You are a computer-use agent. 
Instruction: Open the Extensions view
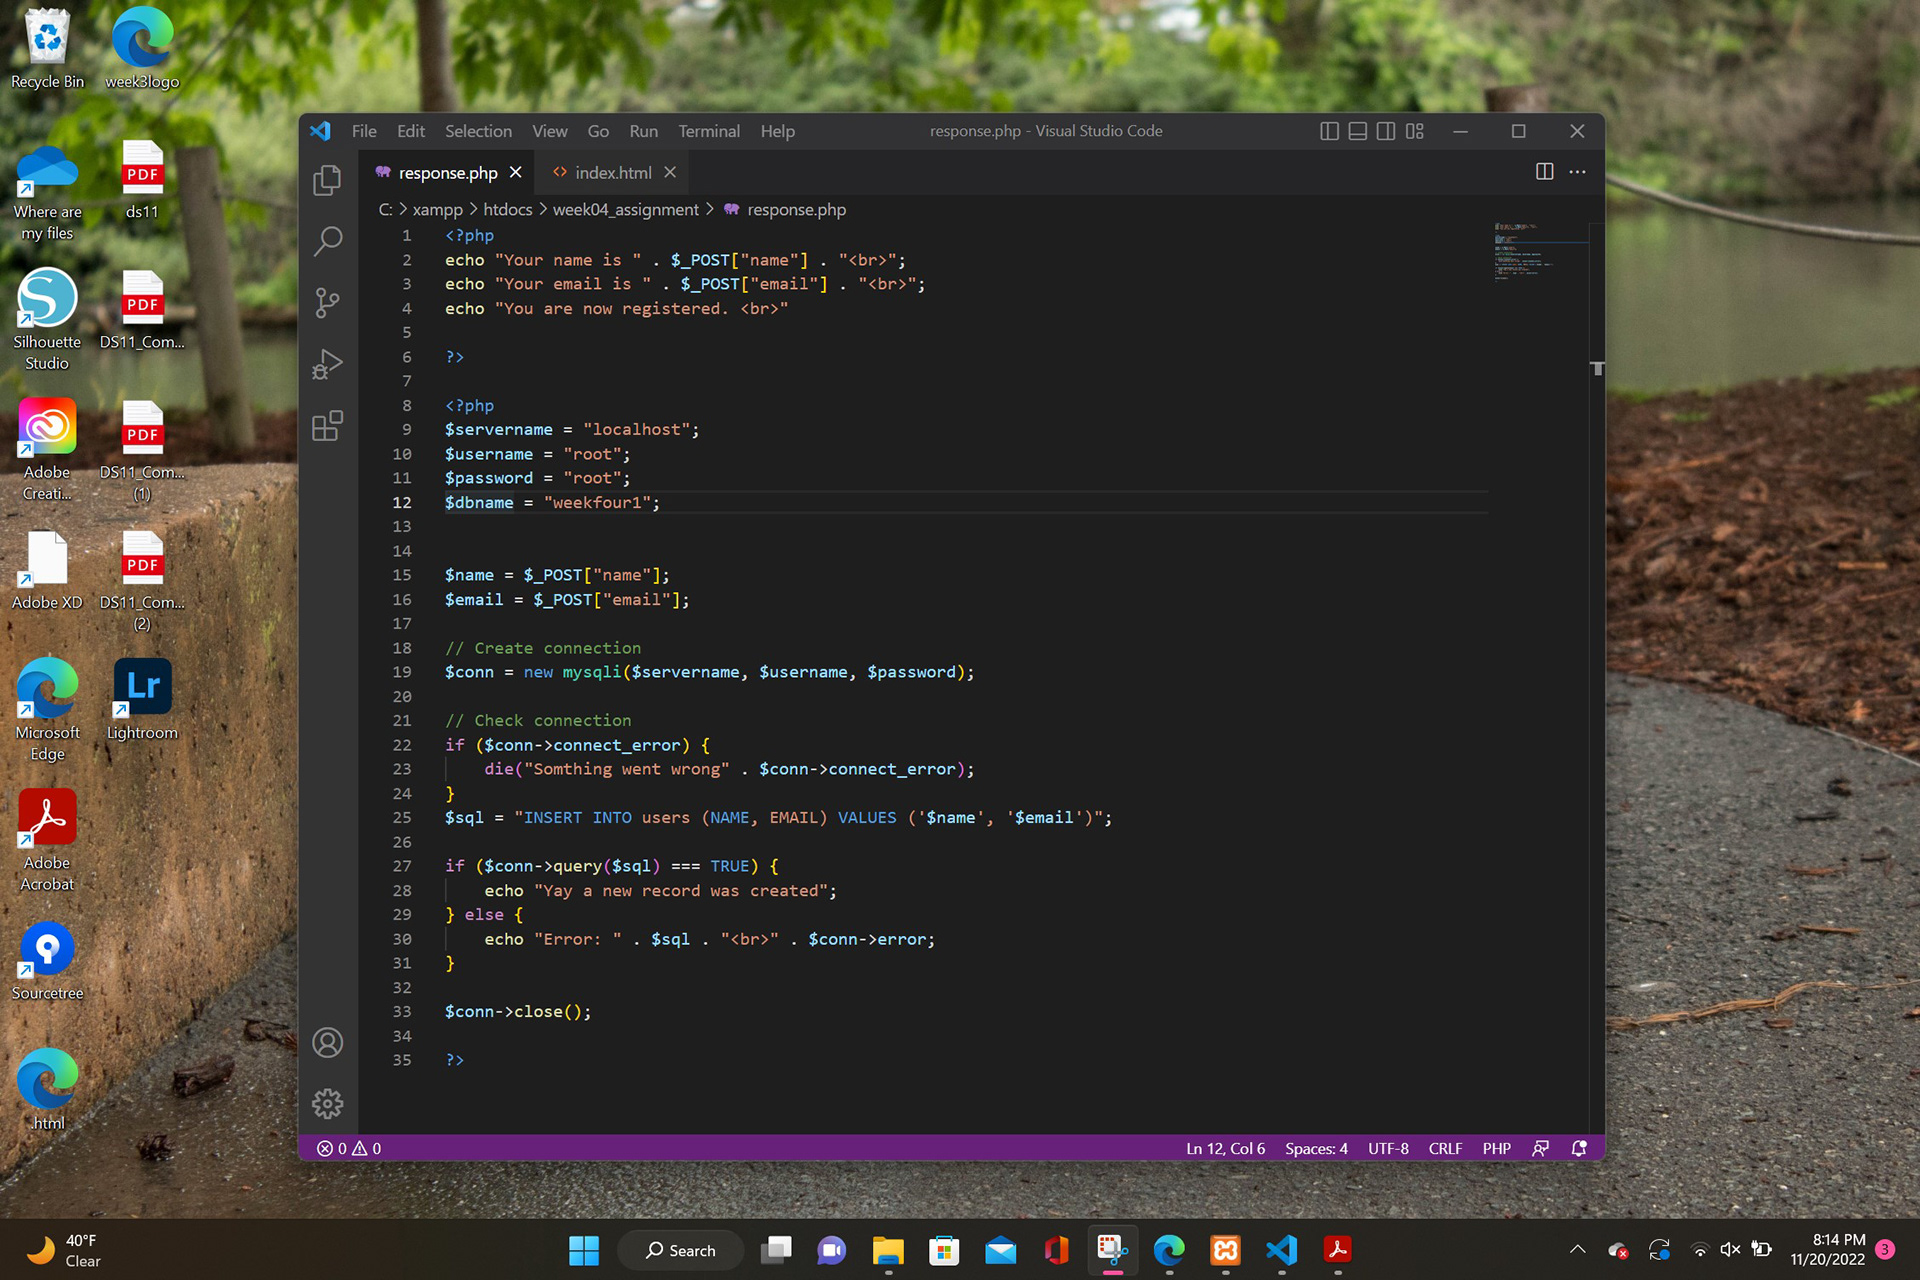pos(327,426)
